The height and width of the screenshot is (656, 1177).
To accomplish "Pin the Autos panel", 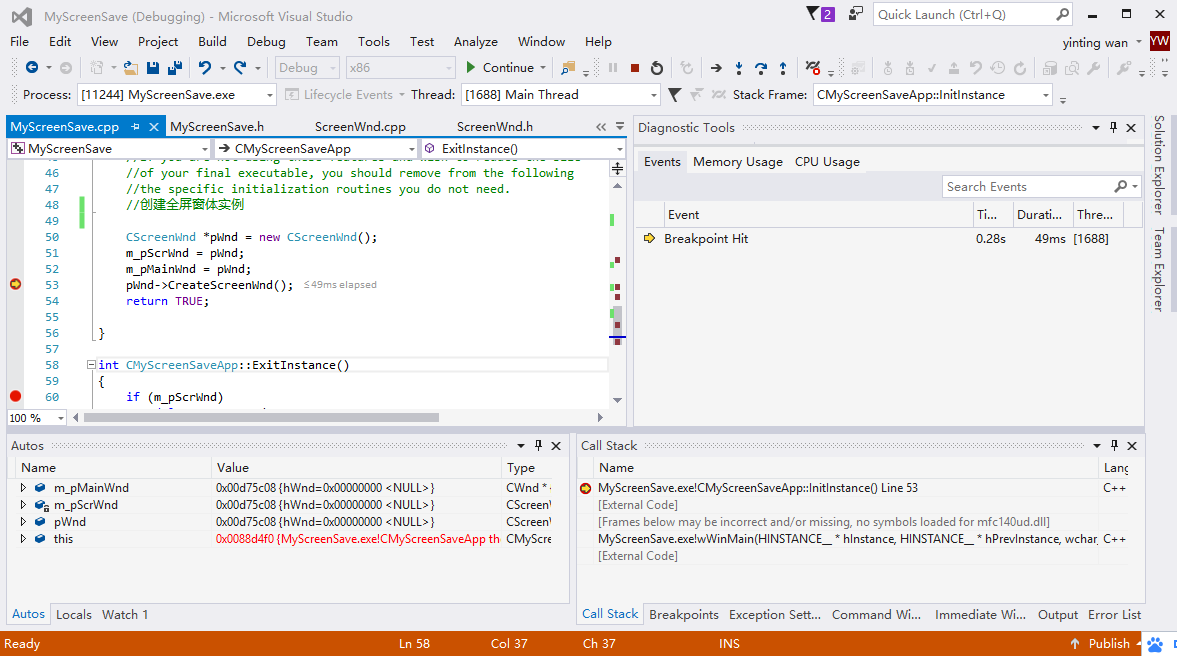I will click(538, 446).
